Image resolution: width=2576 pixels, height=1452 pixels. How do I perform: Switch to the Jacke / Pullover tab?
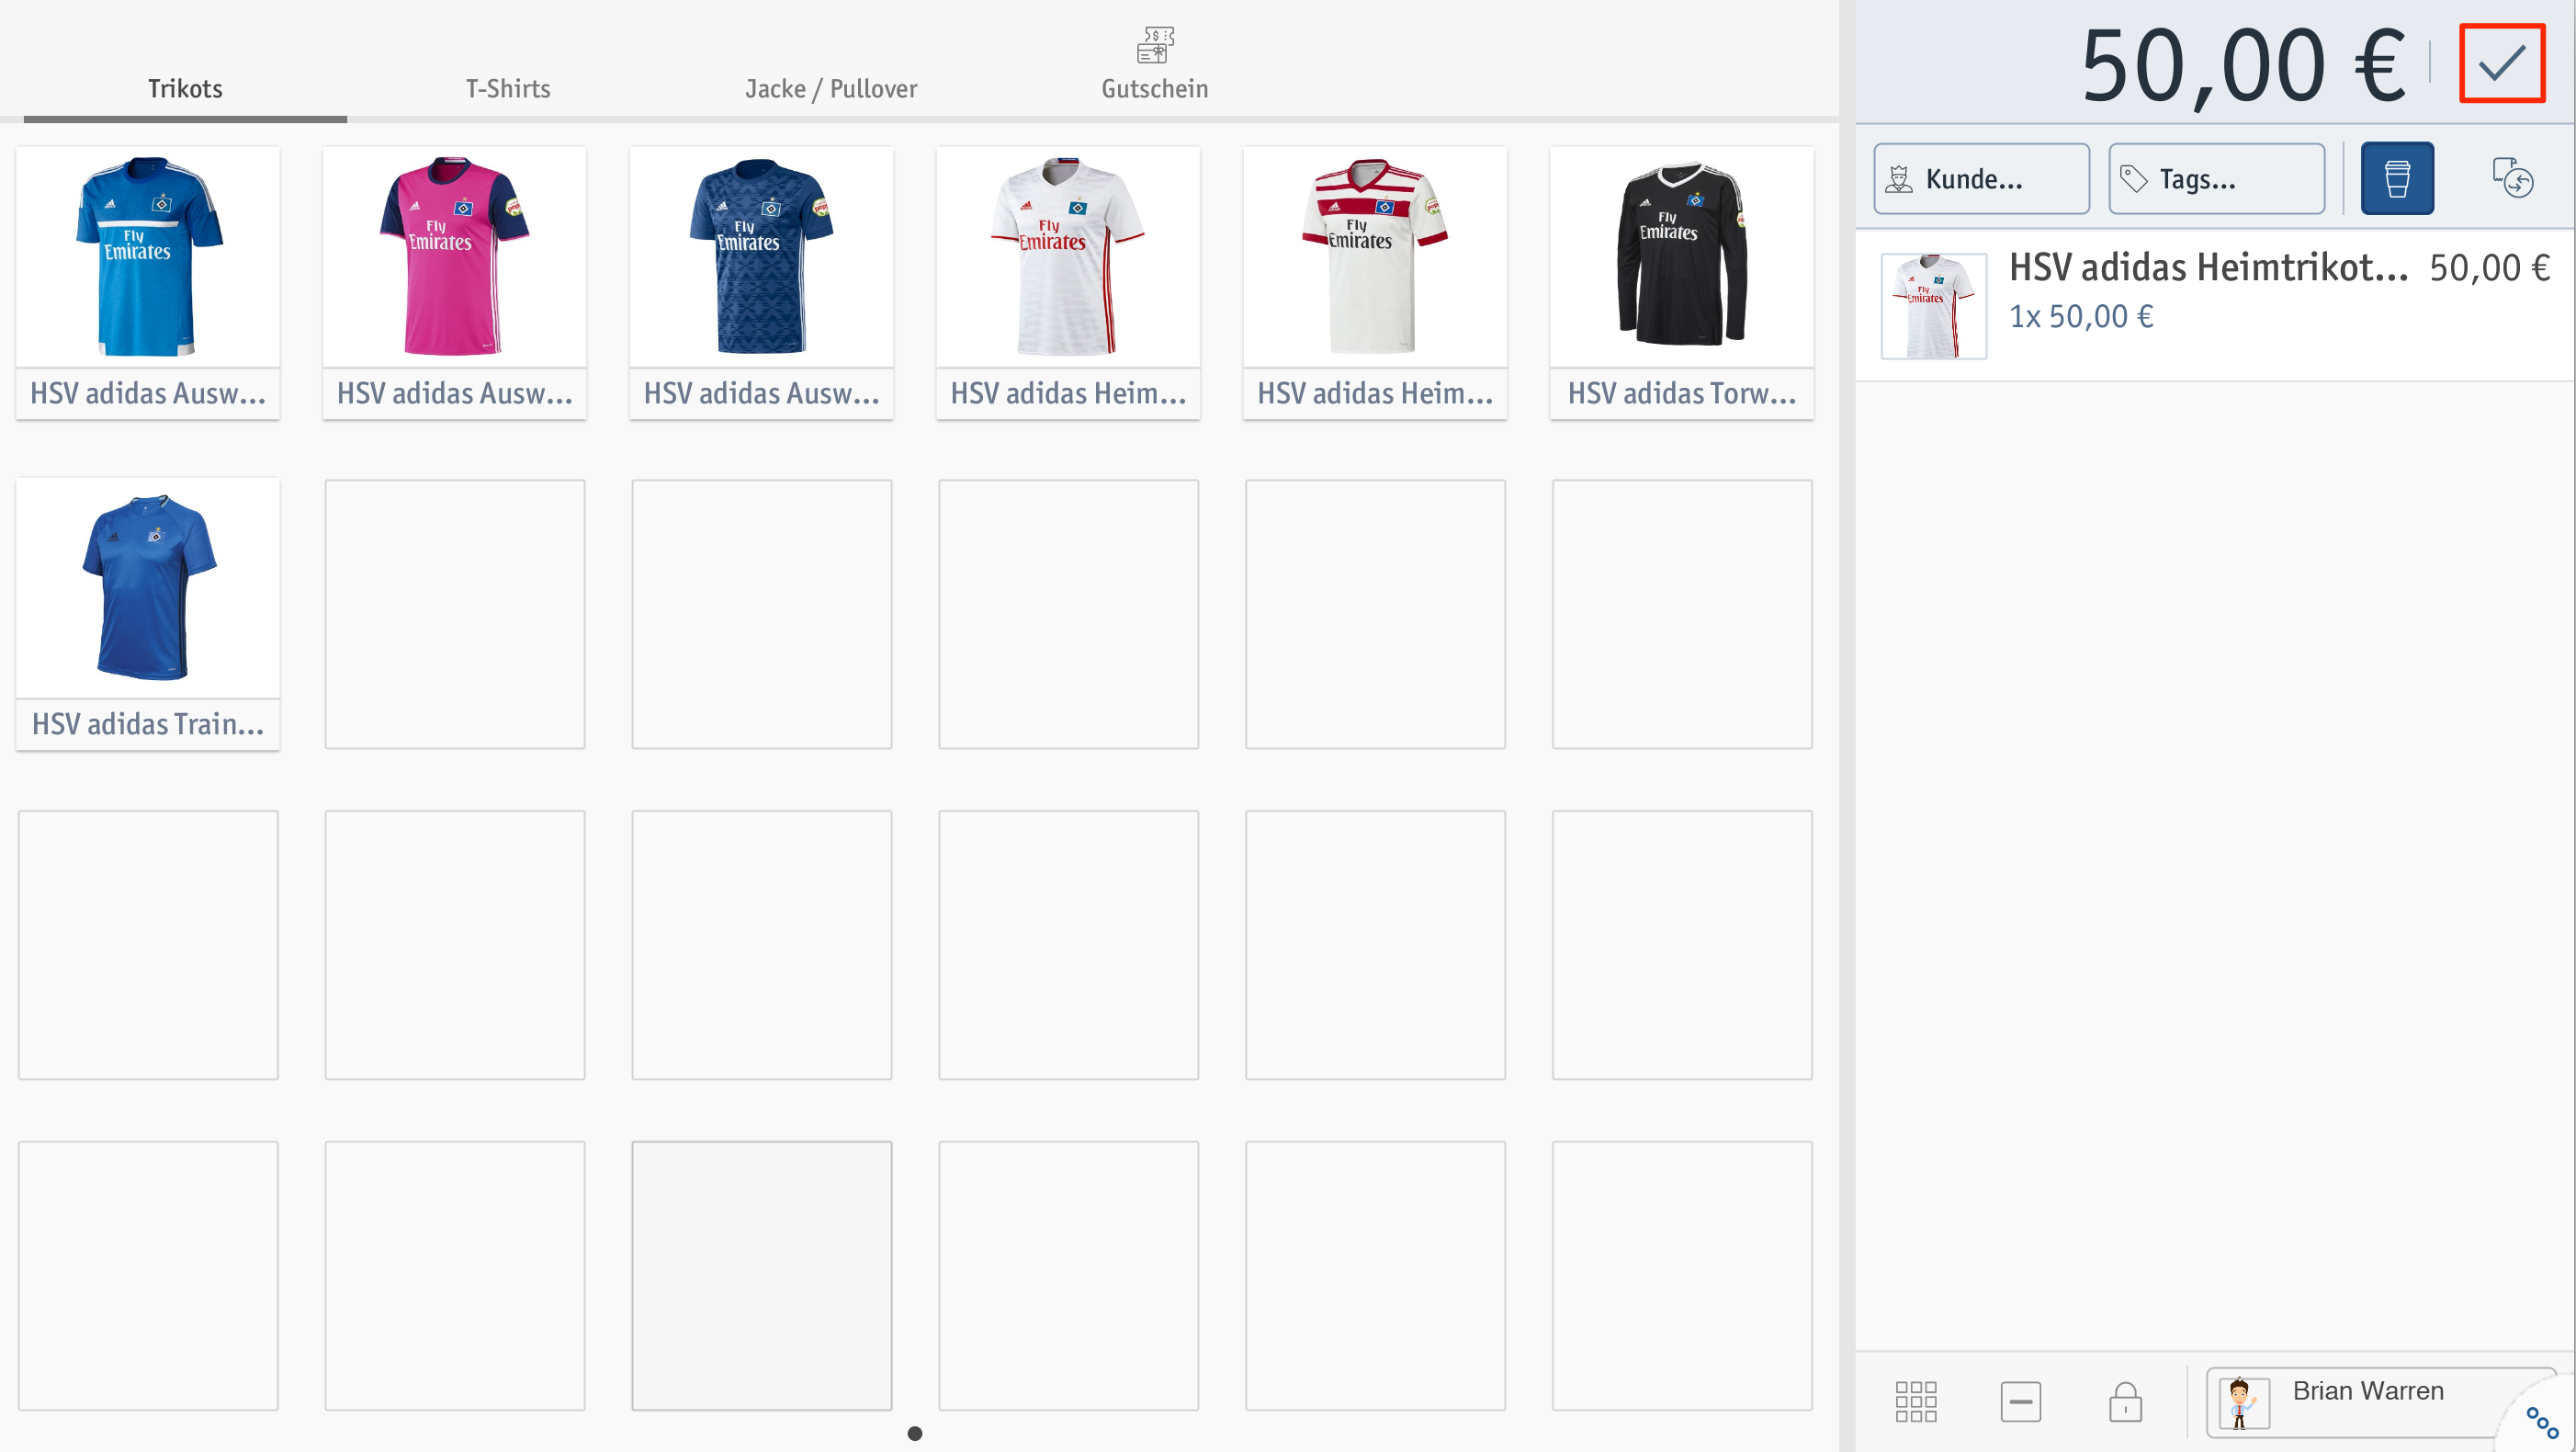click(831, 89)
